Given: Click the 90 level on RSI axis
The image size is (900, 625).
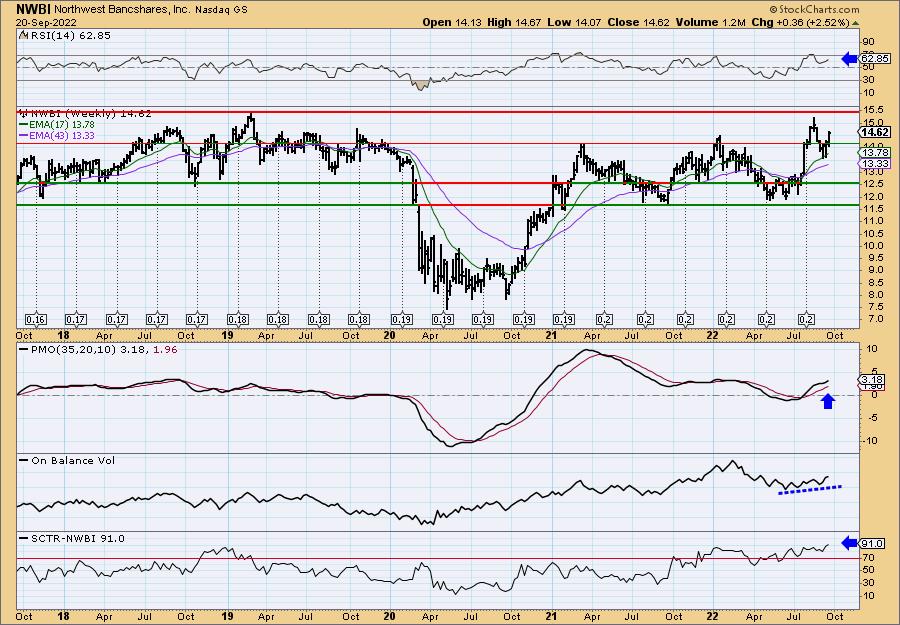Looking at the screenshot, I should coord(867,41).
